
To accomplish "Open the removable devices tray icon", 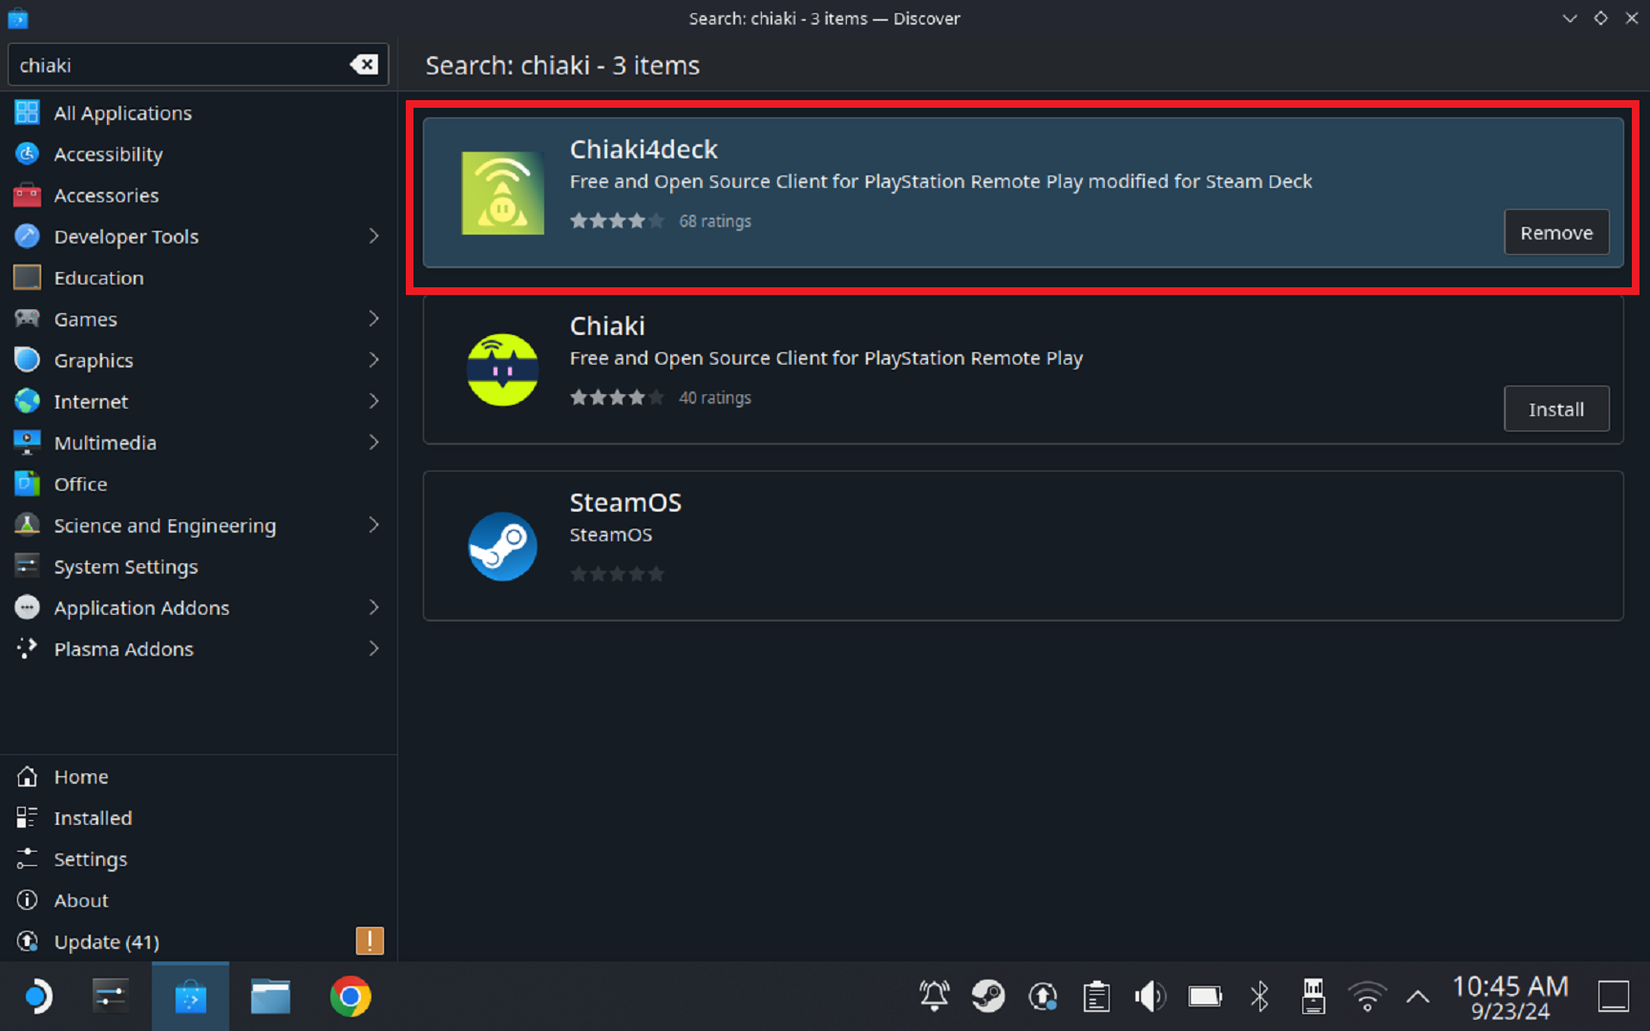I will coord(1313,996).
